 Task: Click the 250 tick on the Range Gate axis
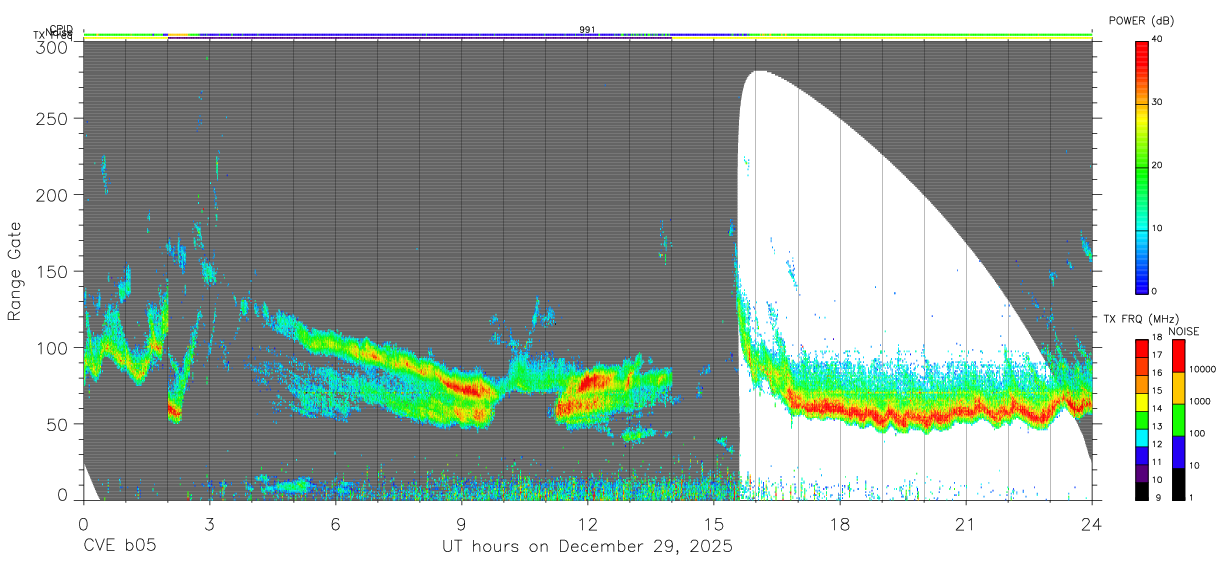(52, 119)
